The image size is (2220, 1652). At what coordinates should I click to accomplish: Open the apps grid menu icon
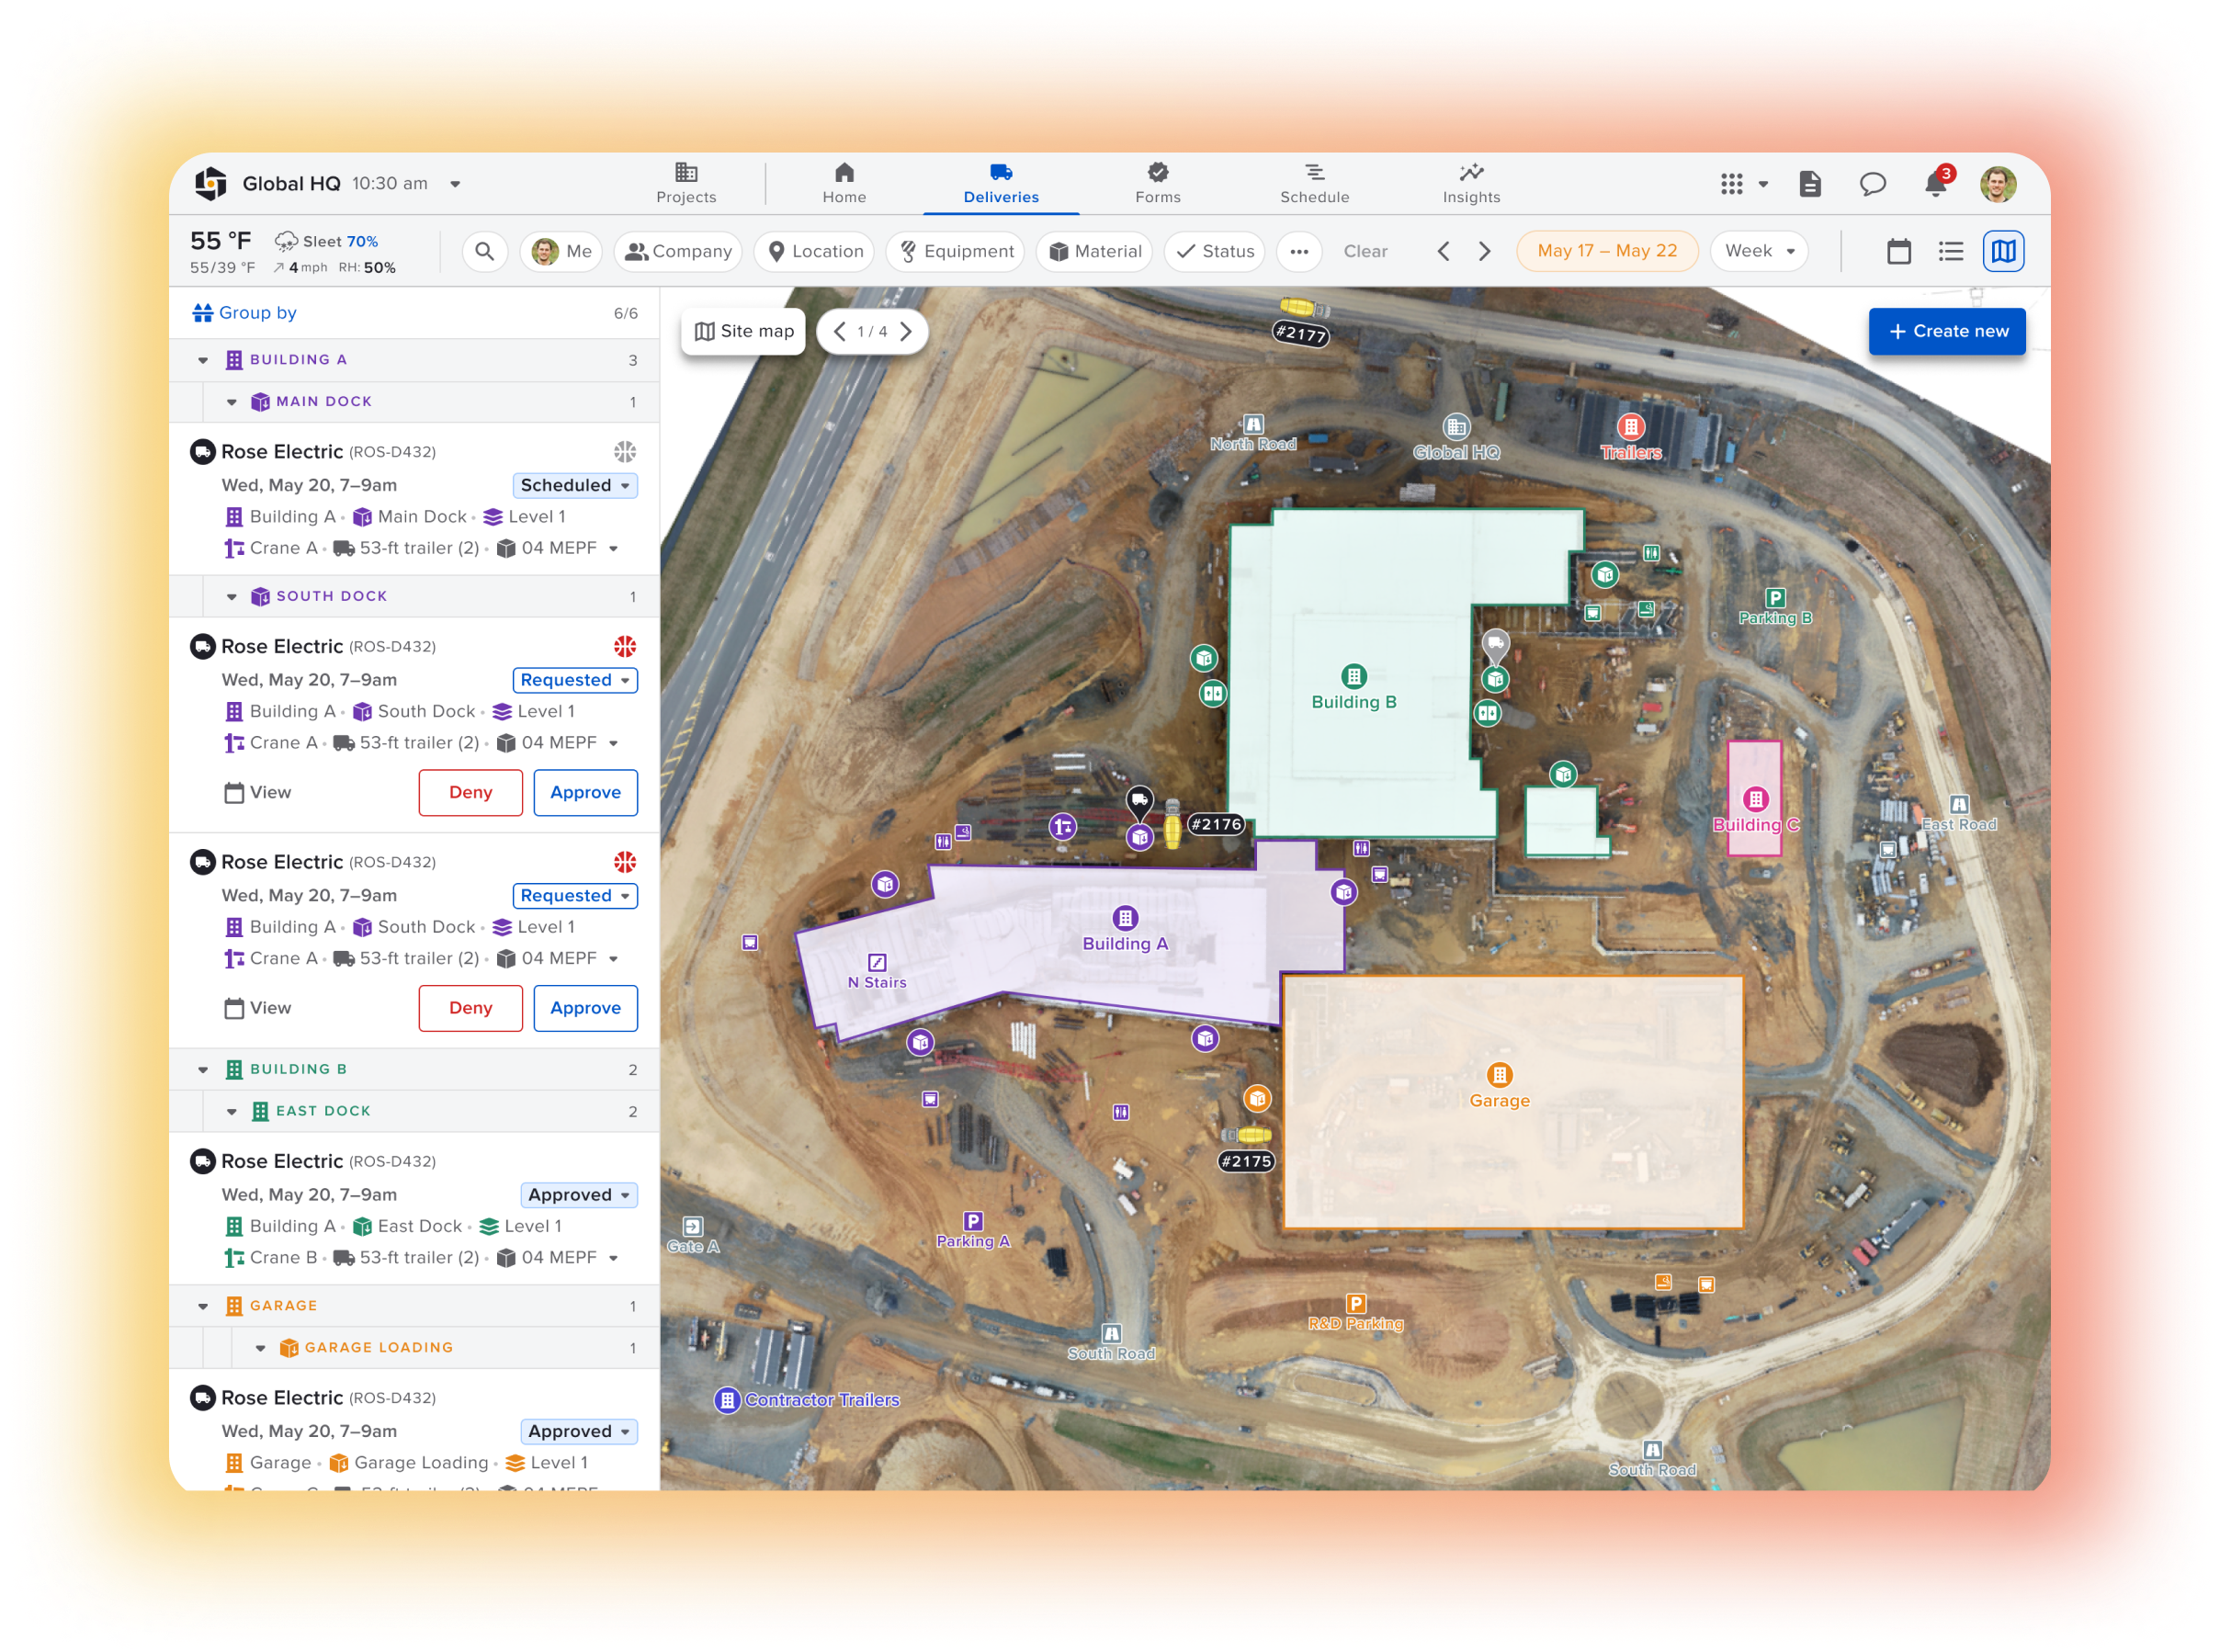coord(1731,184)
